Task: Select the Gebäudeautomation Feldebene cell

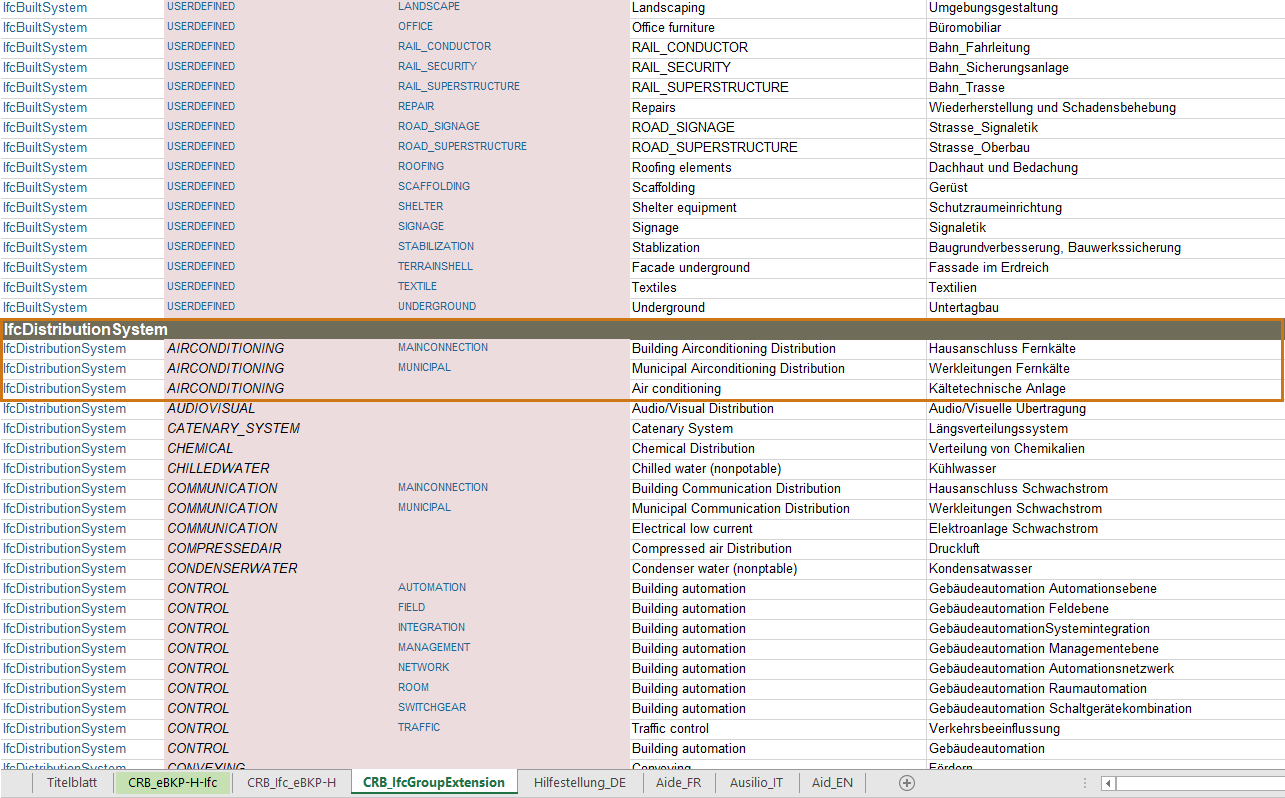Action: pos(1105,608)
